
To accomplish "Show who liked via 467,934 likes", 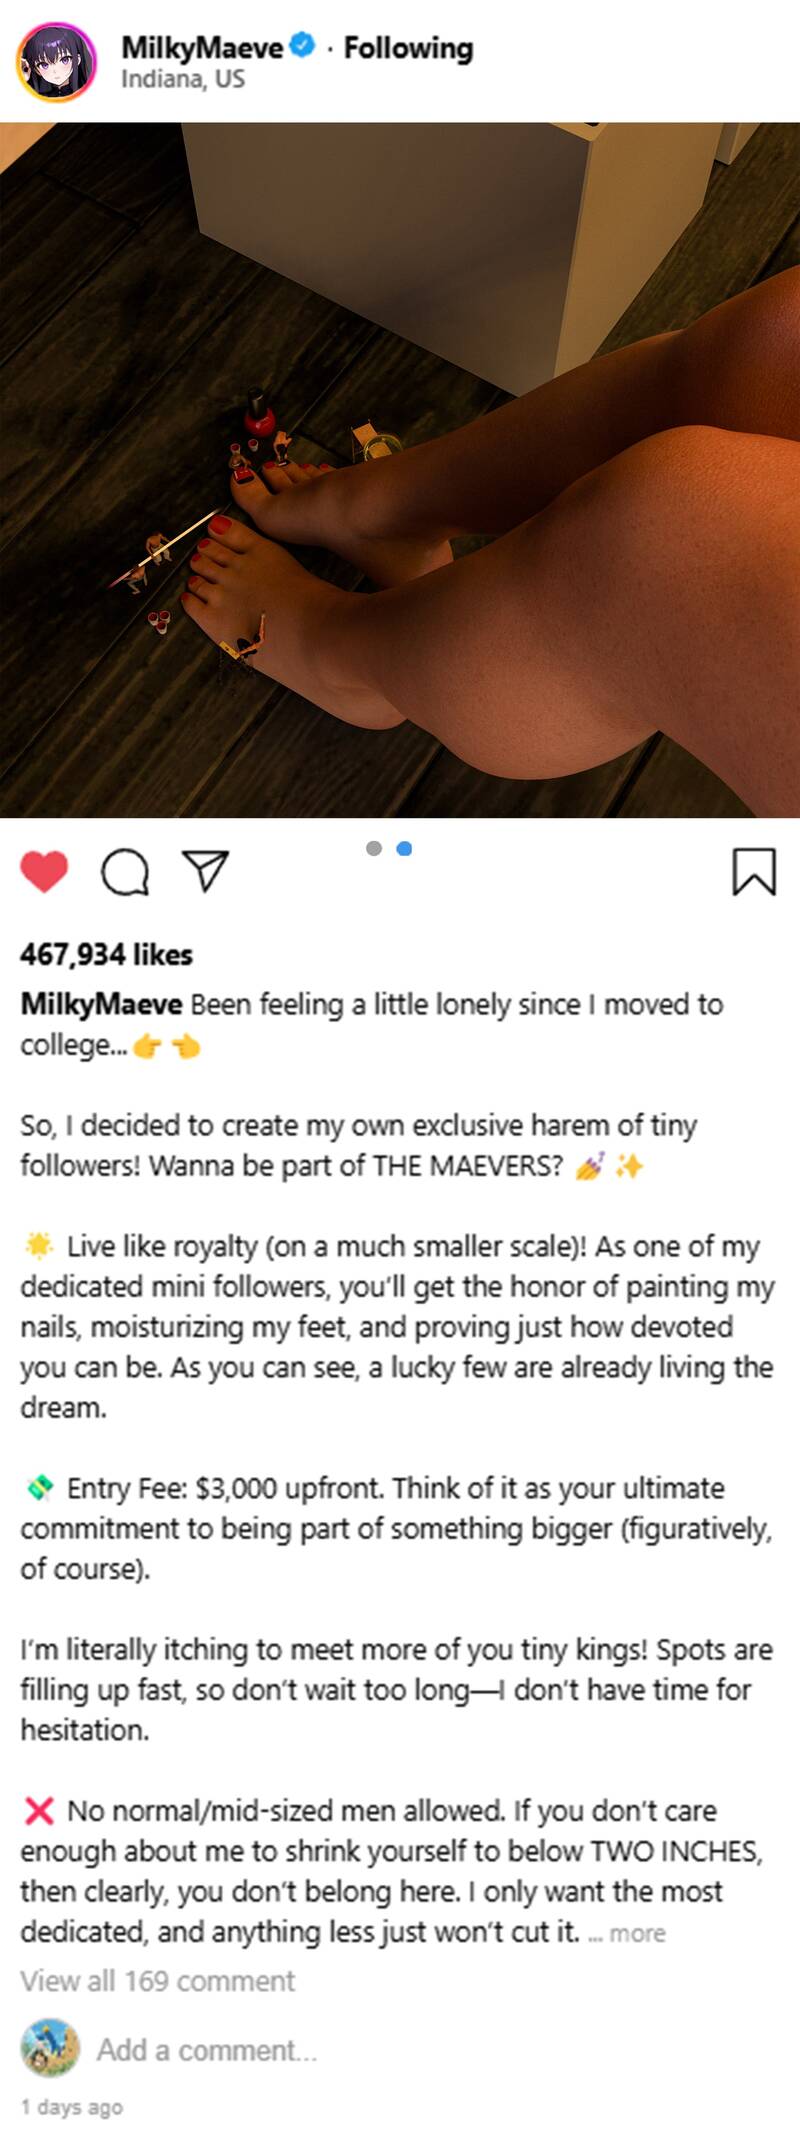I will tap(106, 955).
